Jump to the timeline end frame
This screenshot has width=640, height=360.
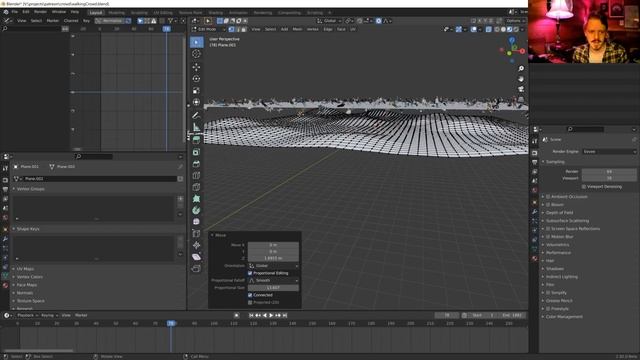tap(285, 316)
